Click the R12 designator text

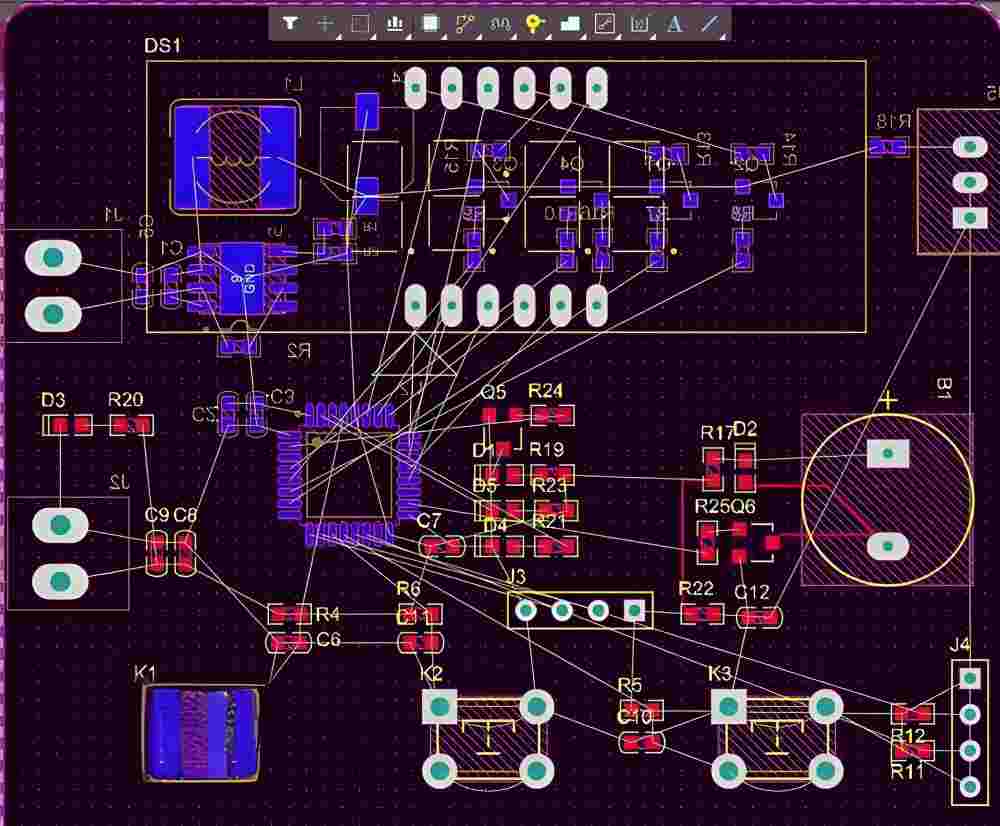coord(908,735)
